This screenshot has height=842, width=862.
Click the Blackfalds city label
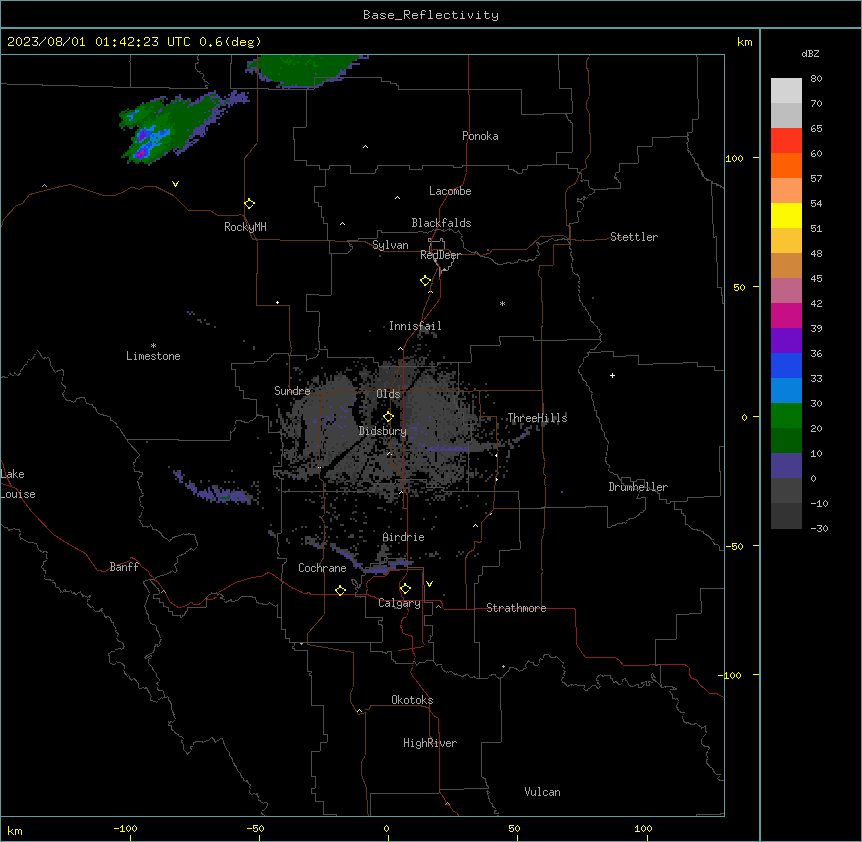click(441, 223)
